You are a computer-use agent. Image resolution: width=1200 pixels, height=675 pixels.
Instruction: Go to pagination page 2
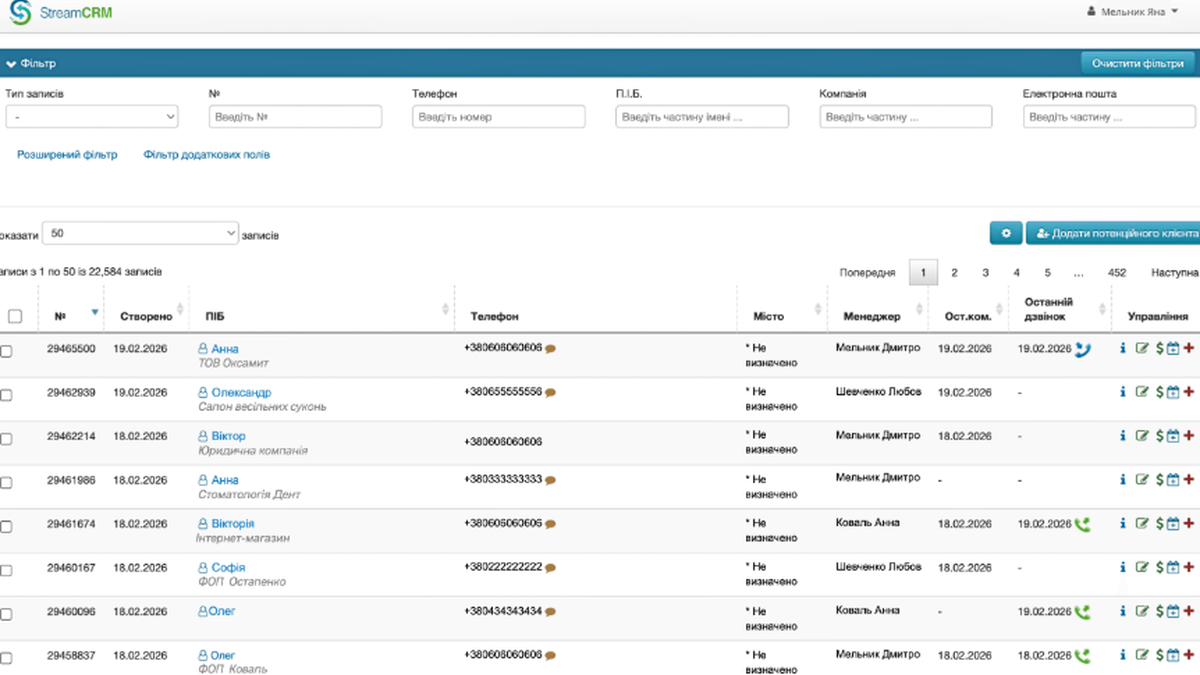point(955,272)
